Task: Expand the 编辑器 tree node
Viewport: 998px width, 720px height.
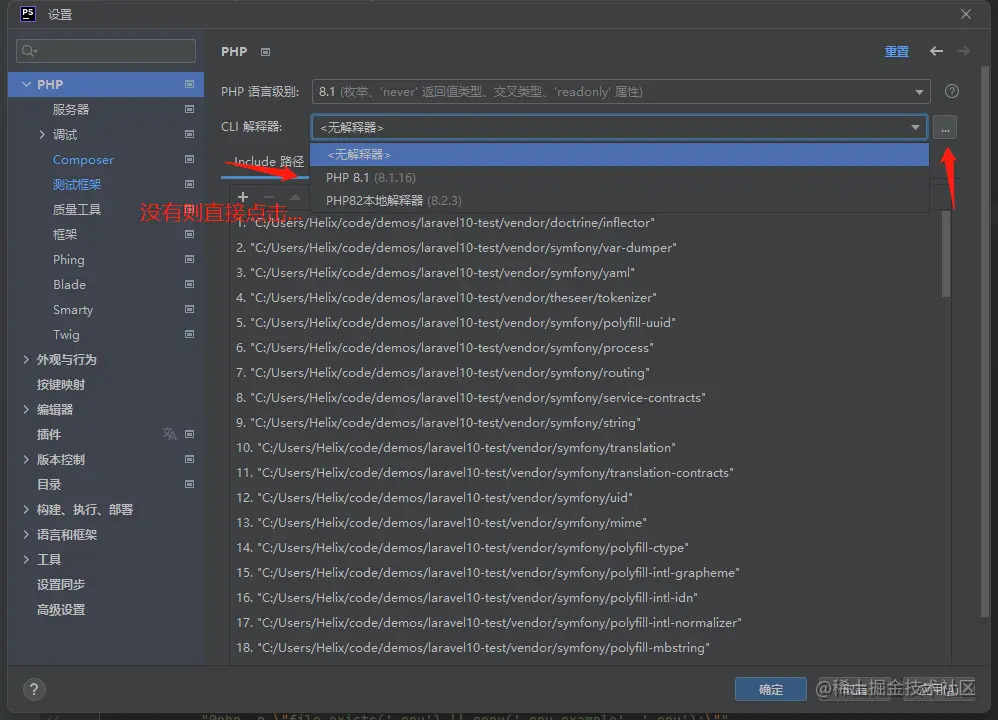Action: (x=26, y=409)
